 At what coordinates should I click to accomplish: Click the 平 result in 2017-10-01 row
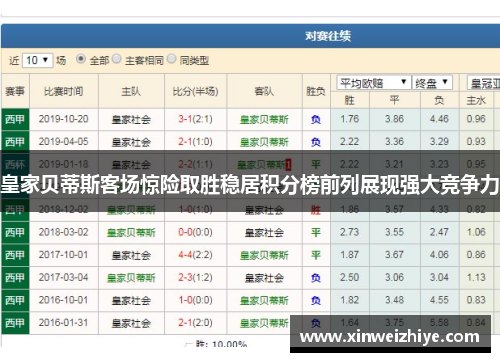[x=316, y=255]
